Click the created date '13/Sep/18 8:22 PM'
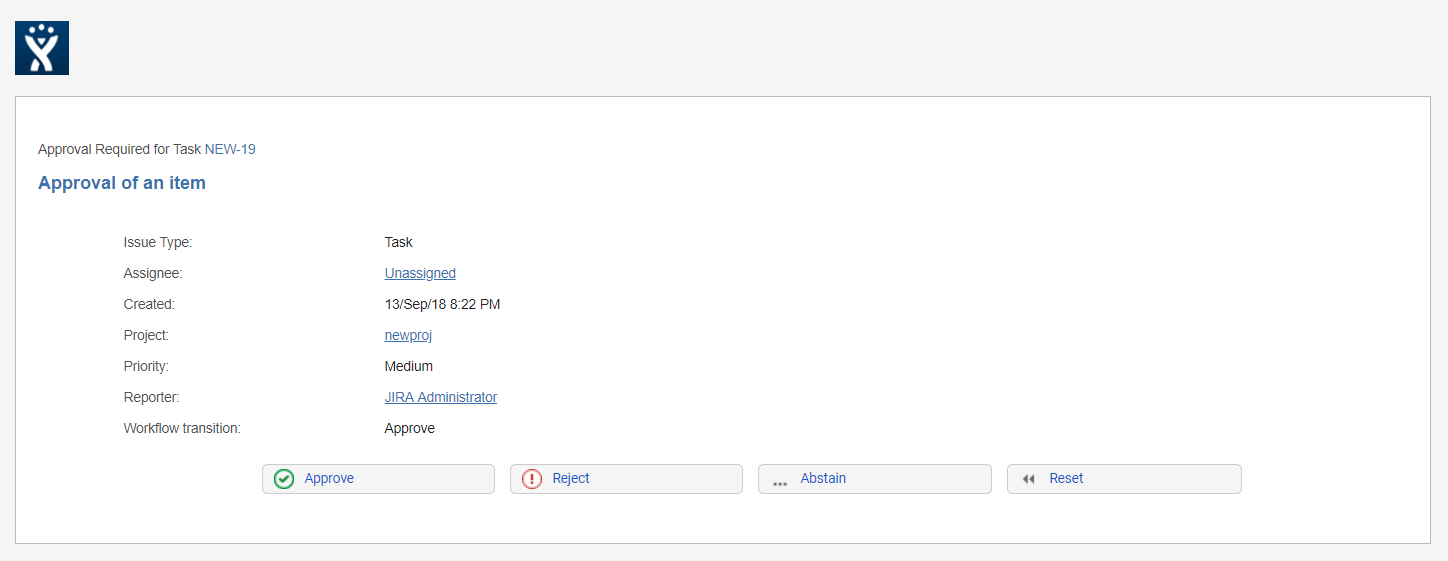The image size is (1448, 561). pos(442,304)
